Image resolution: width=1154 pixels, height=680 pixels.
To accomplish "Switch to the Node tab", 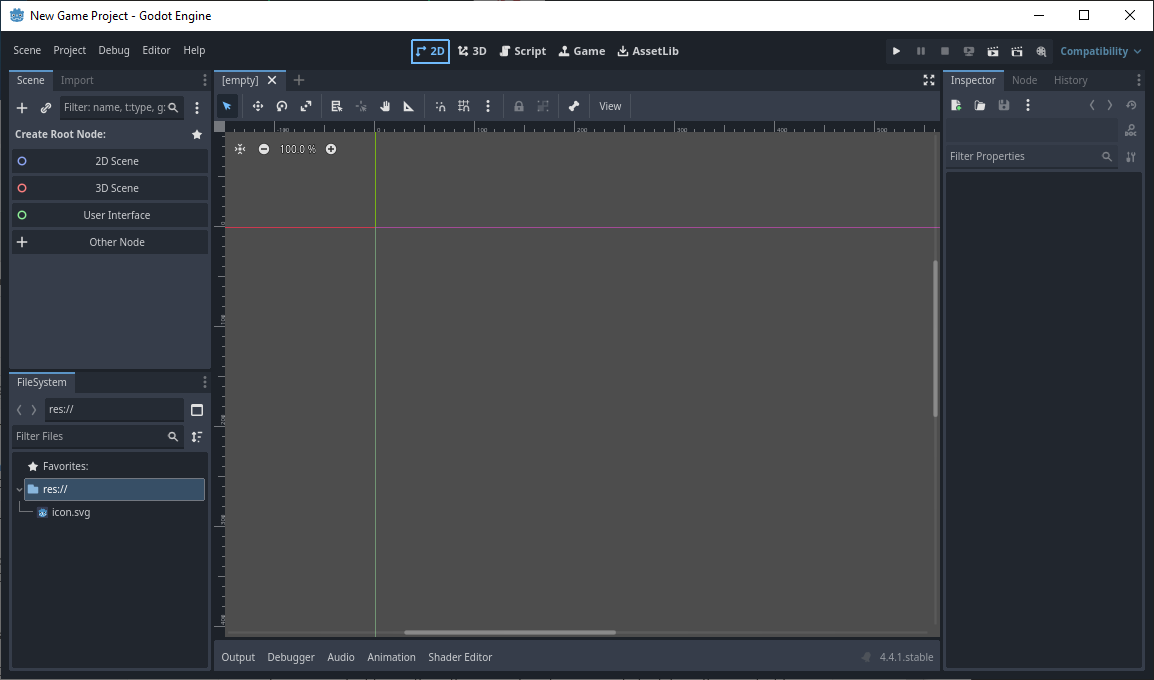I will [x=1024, y=80].
